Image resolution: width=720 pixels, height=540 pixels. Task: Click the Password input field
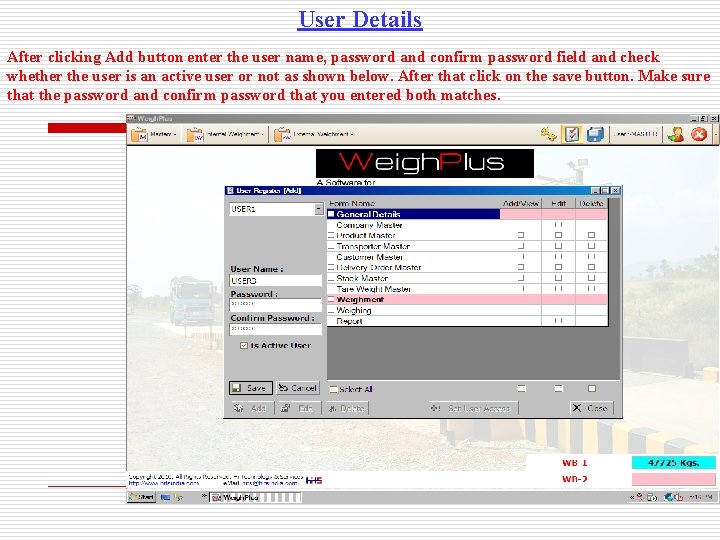(x=276, y=304)
